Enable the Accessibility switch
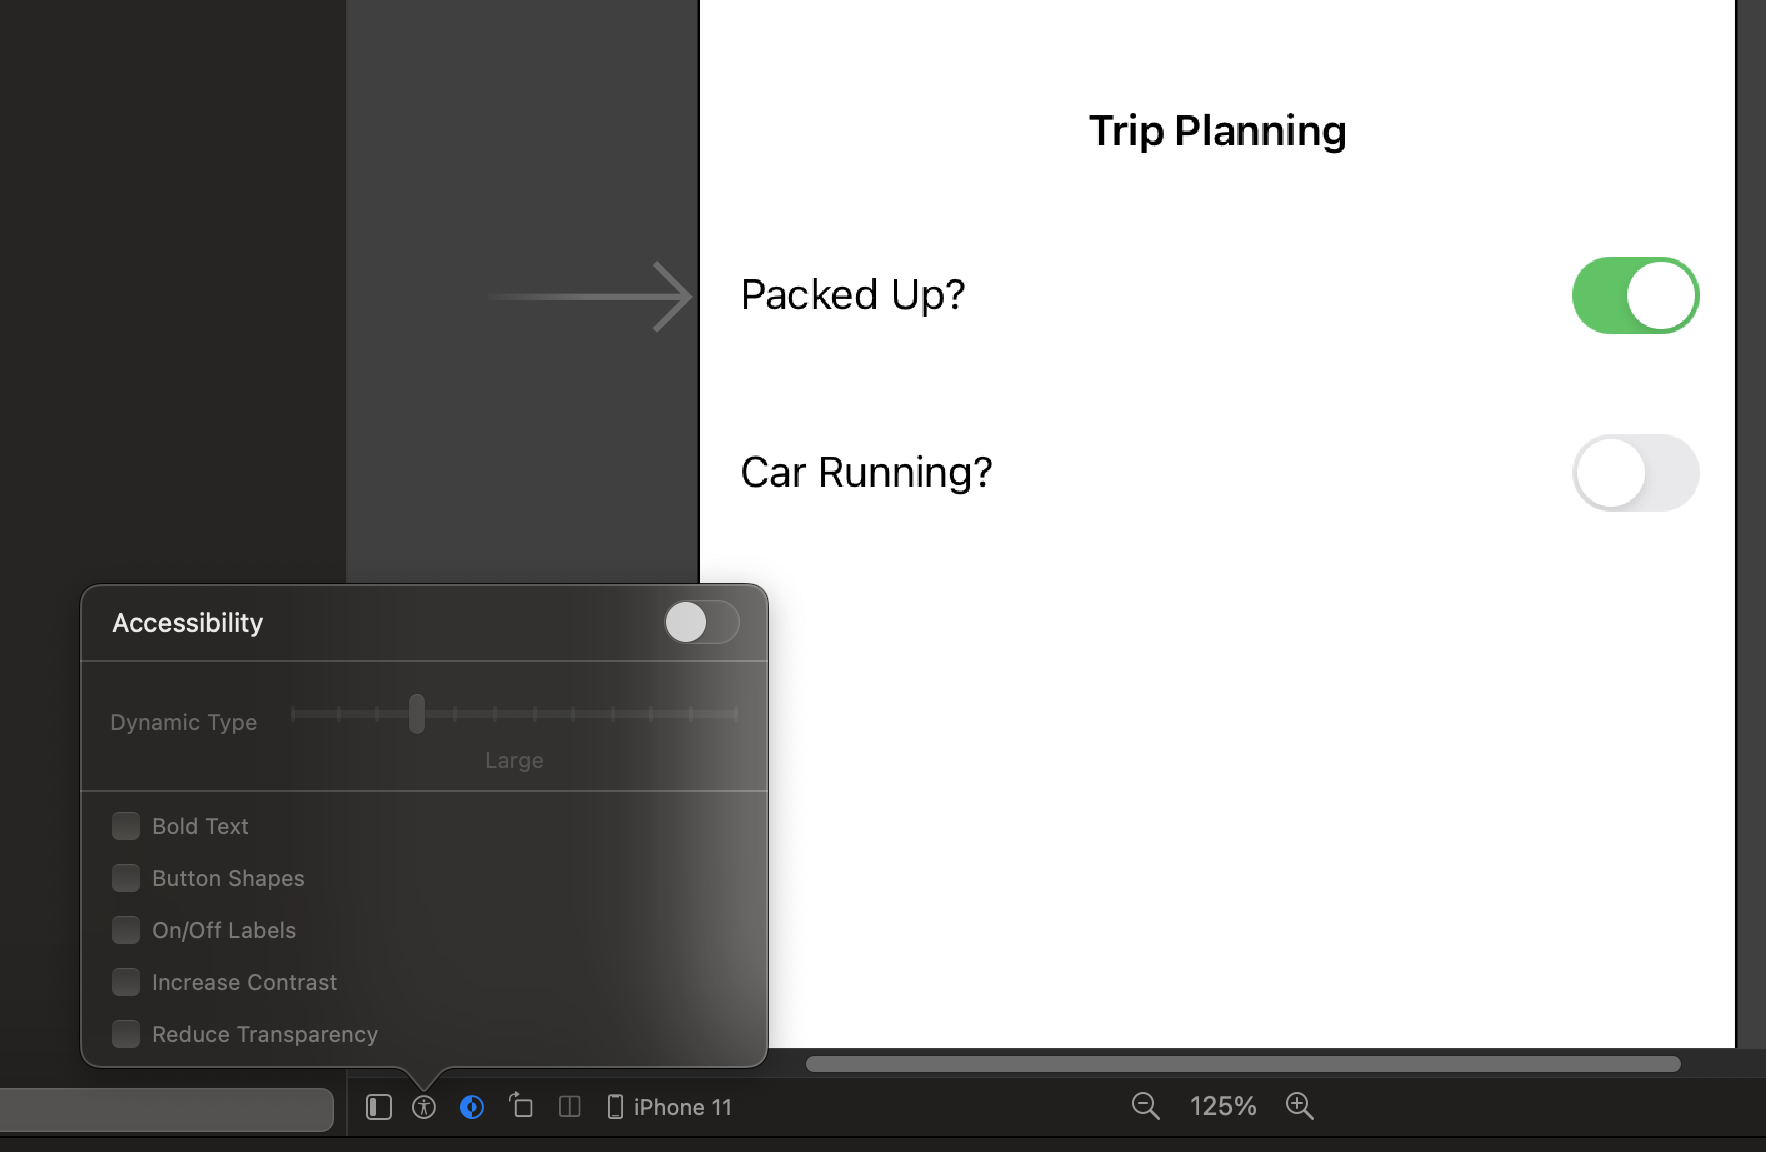Screen dimensions: 1766x1152 click(x=701, y=623)
